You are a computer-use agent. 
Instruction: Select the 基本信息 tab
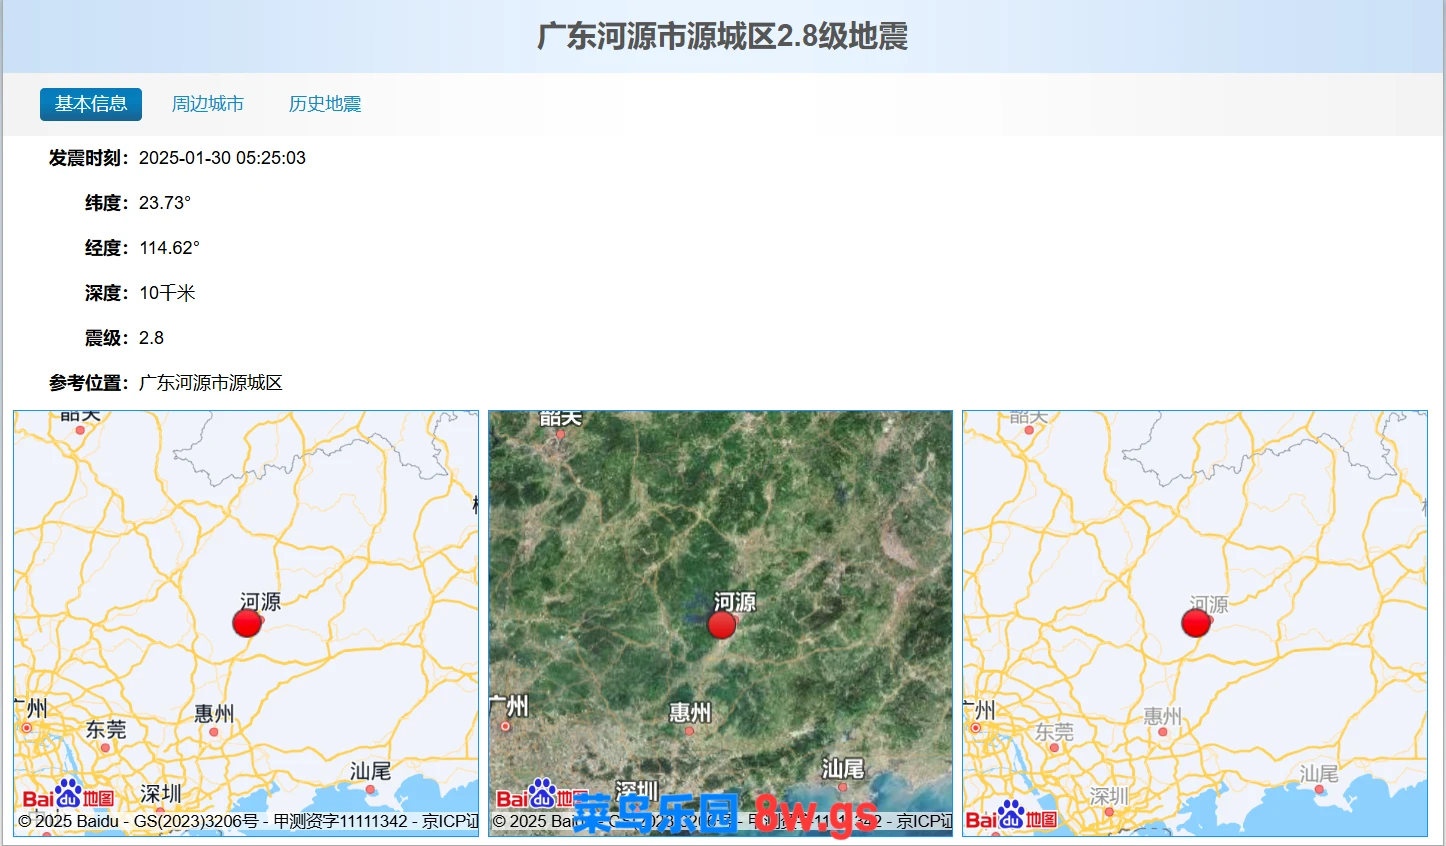[91, 104]
